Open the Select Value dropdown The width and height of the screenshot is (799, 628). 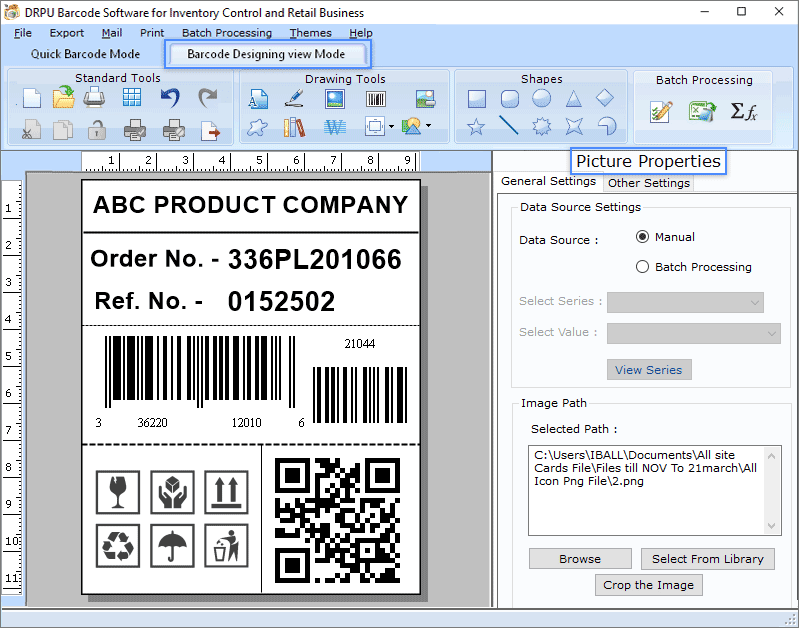(694, 333)
